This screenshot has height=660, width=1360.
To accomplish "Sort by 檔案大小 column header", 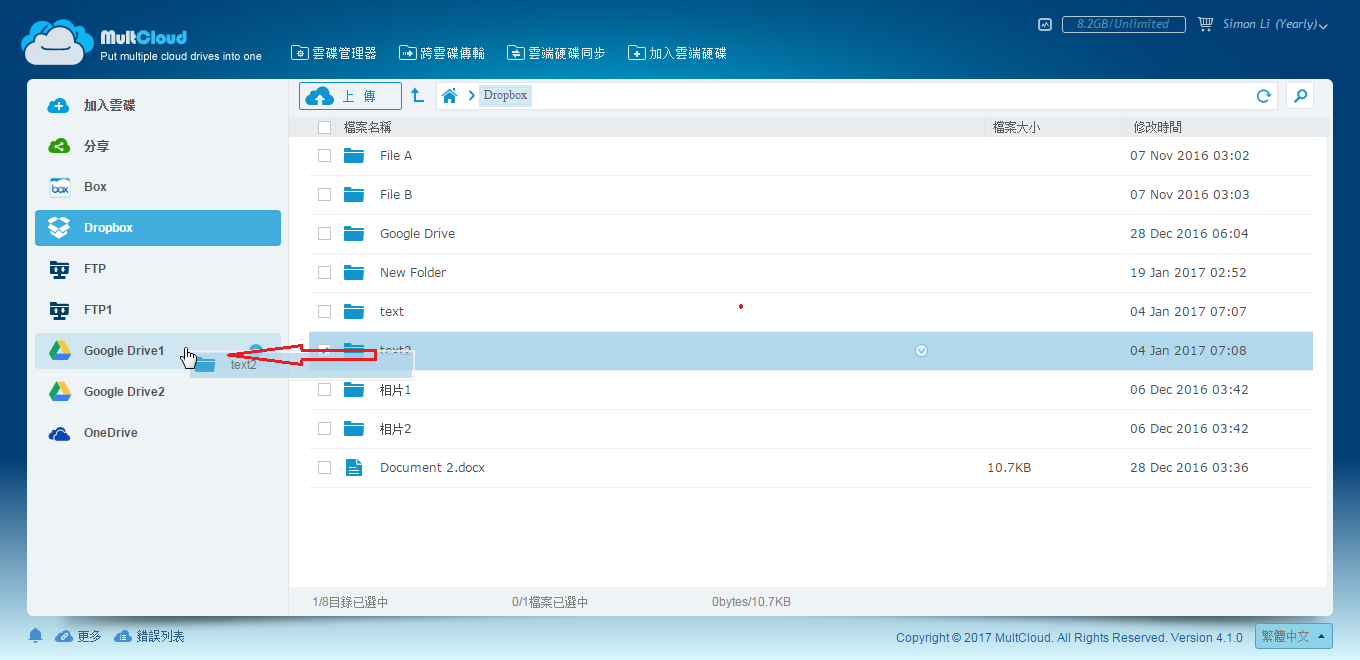I will click(x=1016, y=127).
